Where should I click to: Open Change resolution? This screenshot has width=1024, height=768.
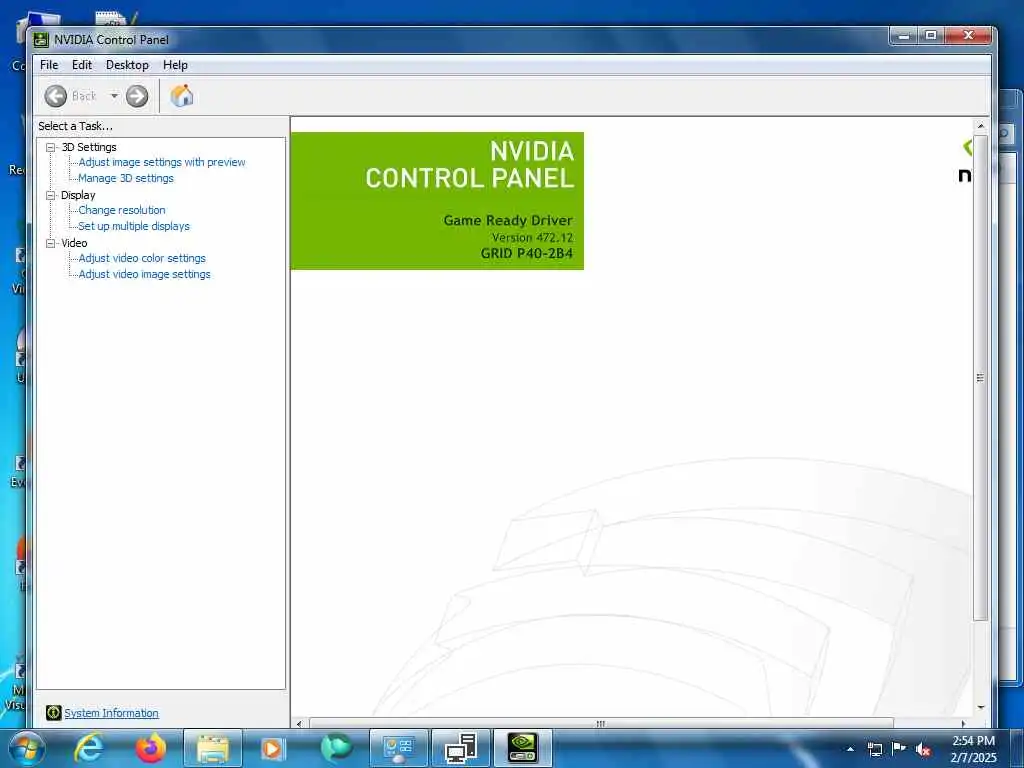[x=121, y=210]
